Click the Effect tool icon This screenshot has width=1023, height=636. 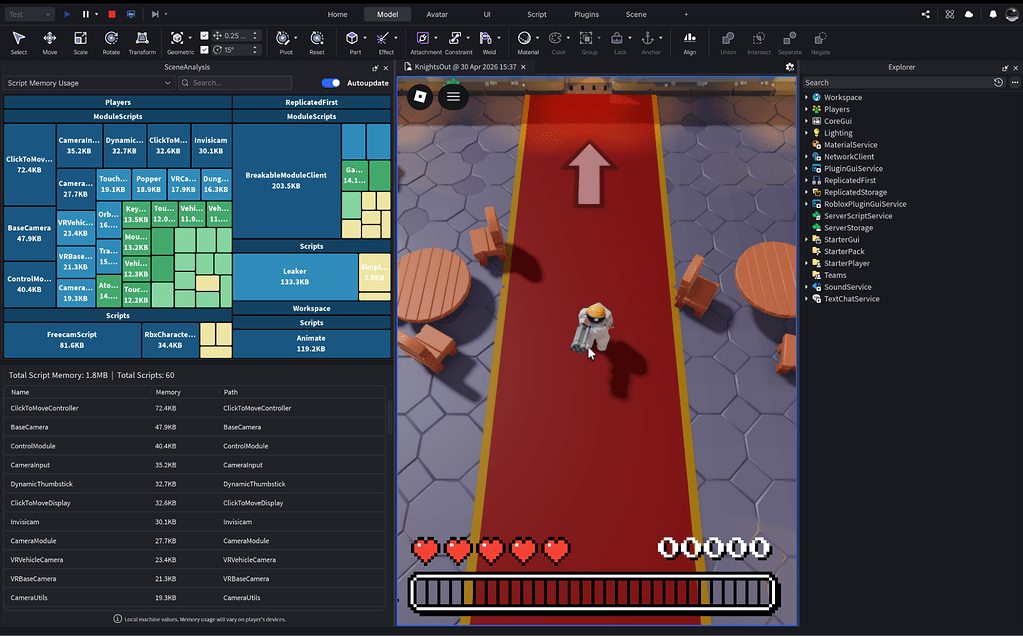(383, 38)
